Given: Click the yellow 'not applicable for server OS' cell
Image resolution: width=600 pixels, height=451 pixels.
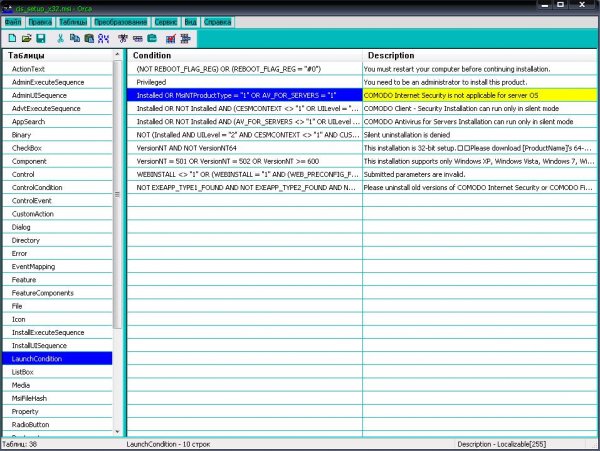Looking at the screenshot, I should pos(479,95).
